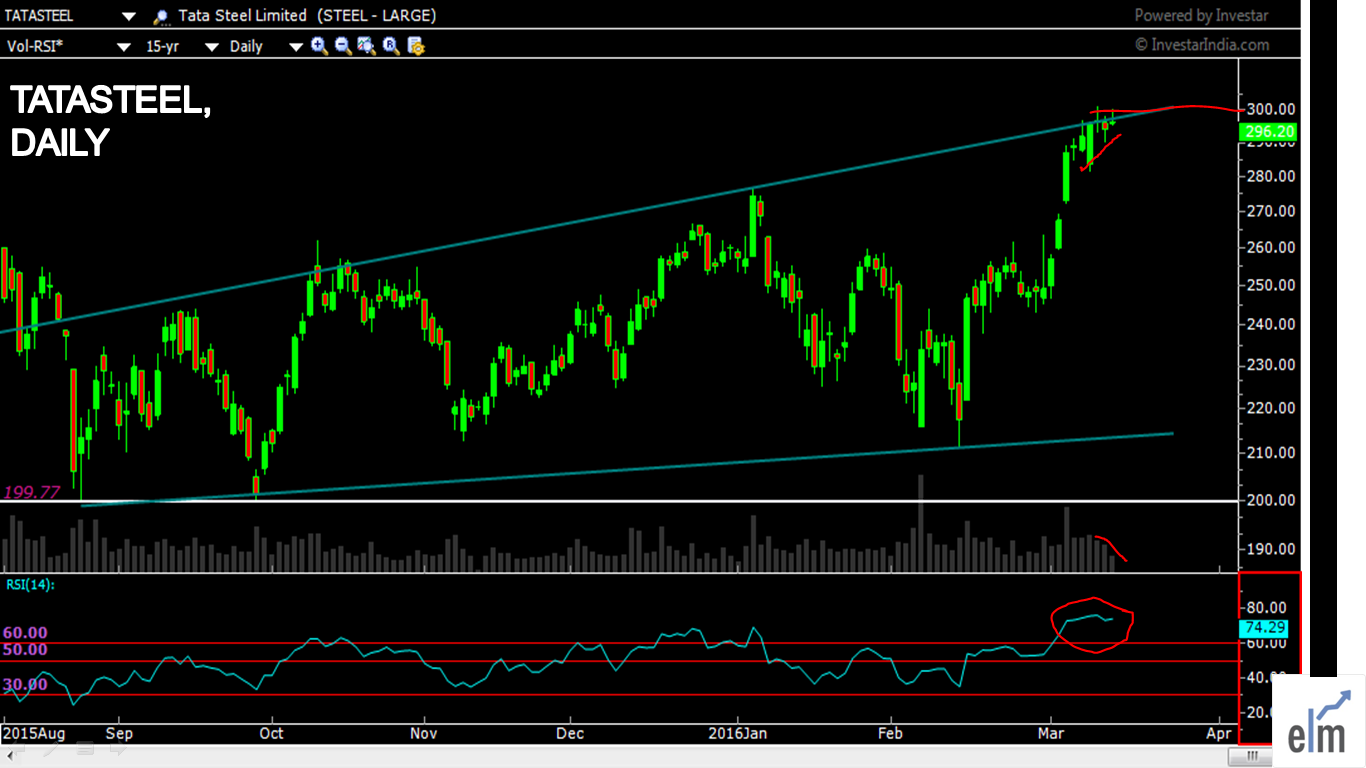Screen dimensions: 1366x768
Task: Click the zoom chart area icon
Action: click(366, 45)
